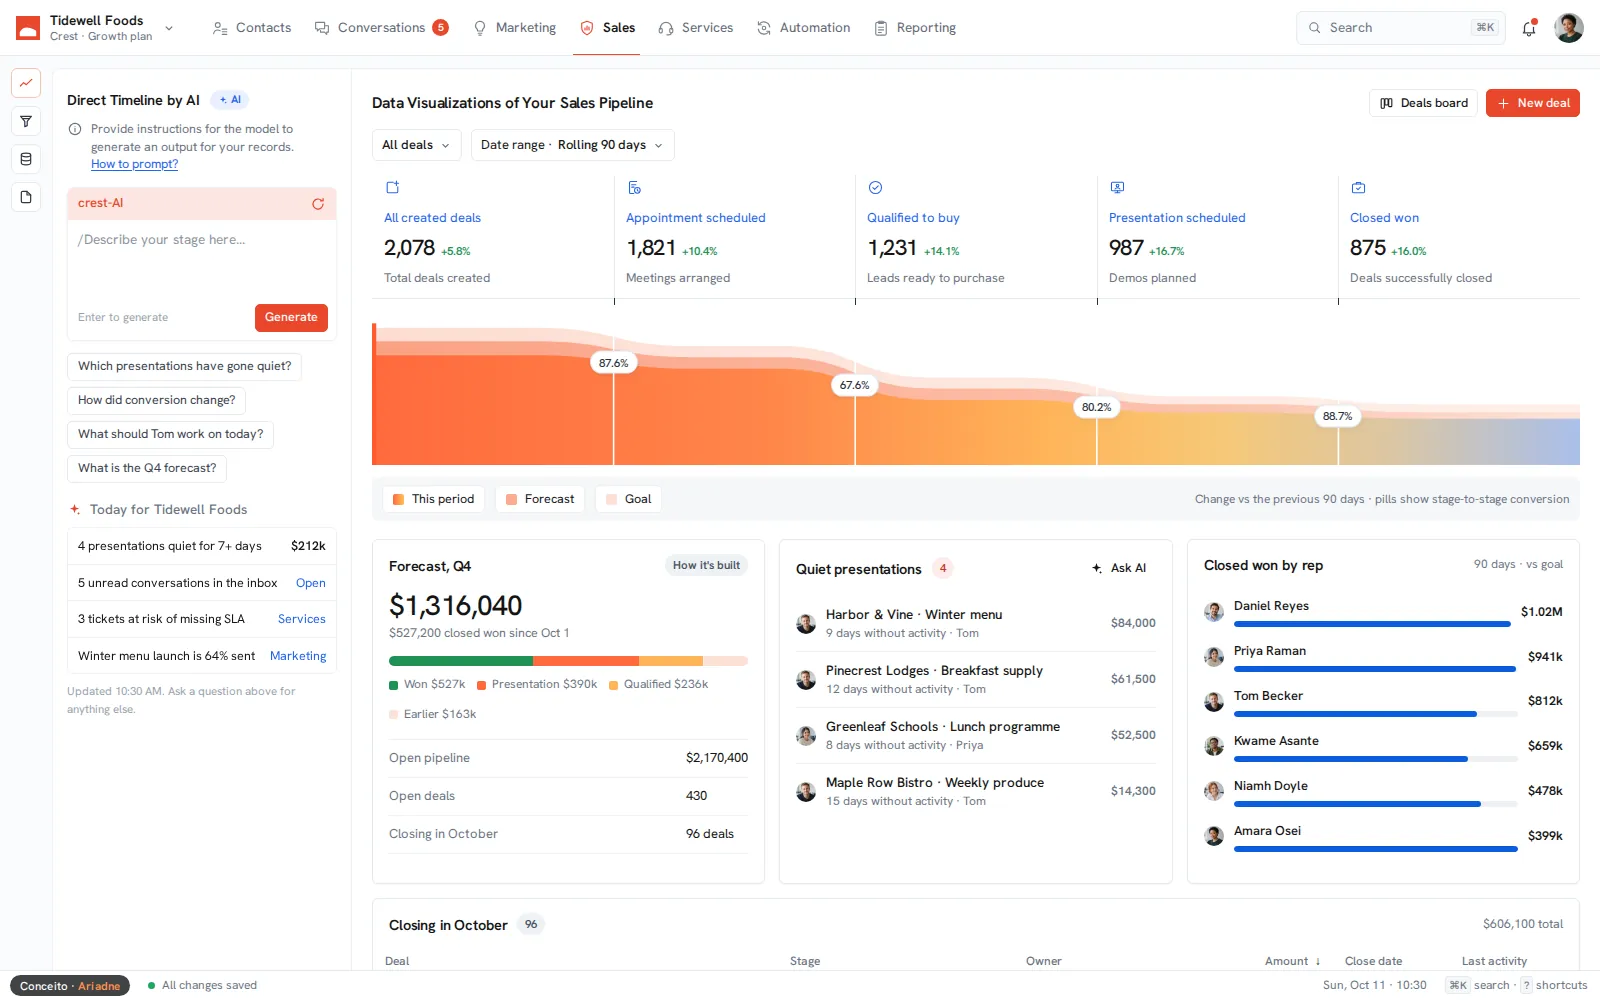Click the info icon beside prompt instructions

click(x=75, y=129)
